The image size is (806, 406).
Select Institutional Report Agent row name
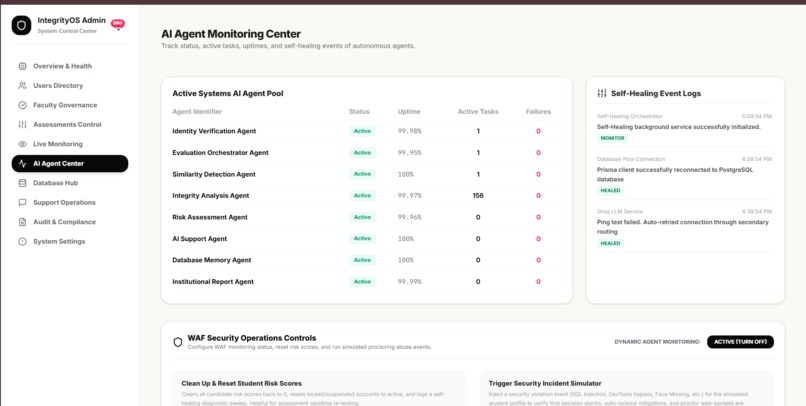(213, 282)
